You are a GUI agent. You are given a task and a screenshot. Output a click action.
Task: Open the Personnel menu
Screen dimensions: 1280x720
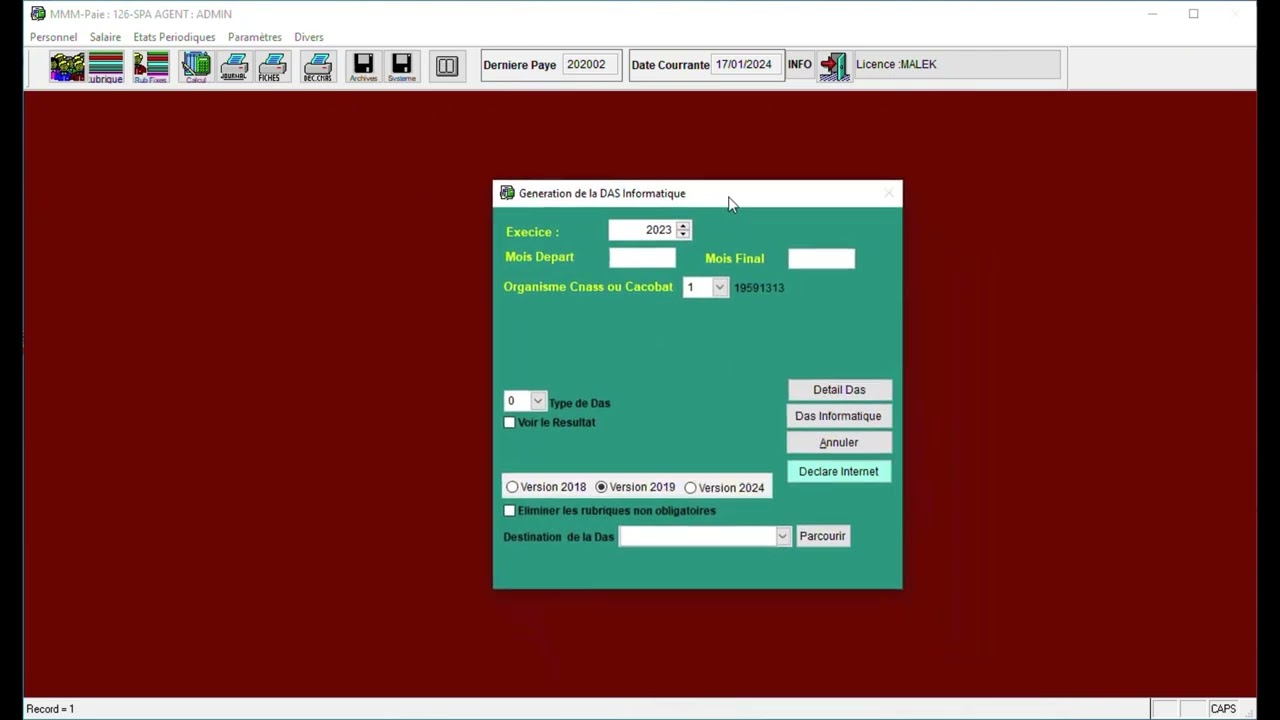tap(53, 37)
